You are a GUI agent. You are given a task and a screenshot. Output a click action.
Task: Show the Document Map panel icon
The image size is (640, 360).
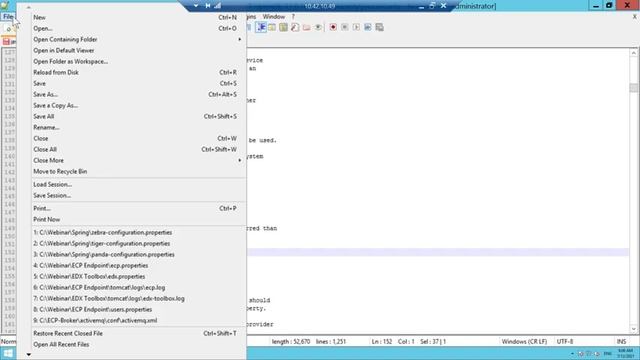pyautogui.click(x=283, y=27)
